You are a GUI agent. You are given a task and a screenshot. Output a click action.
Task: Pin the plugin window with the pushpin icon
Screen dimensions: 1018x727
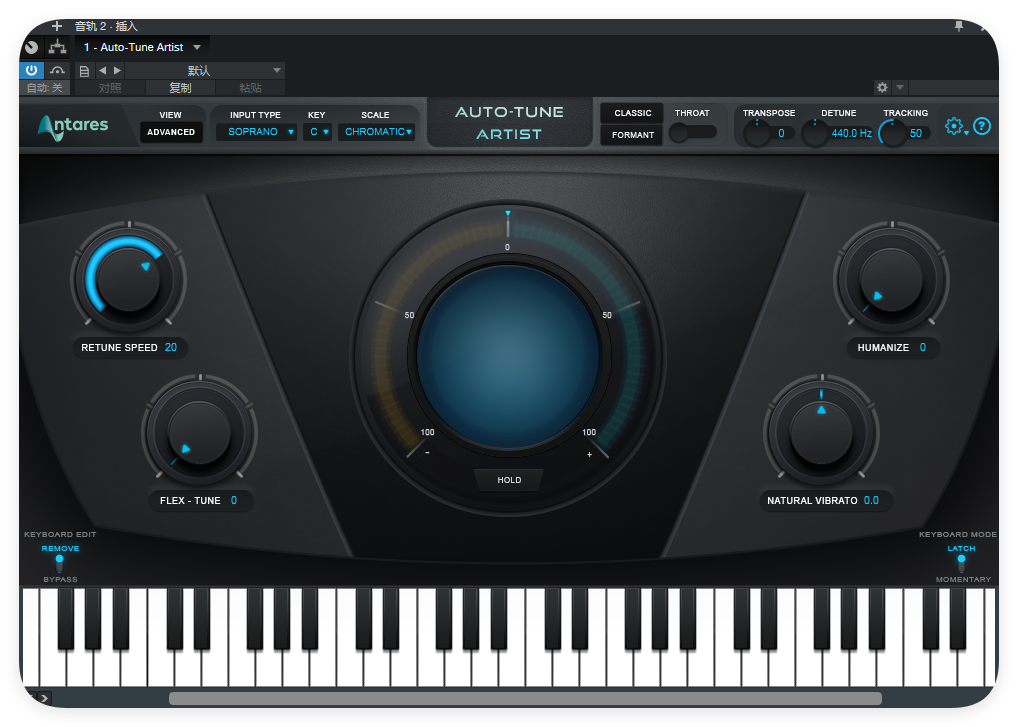click(959, 26)
